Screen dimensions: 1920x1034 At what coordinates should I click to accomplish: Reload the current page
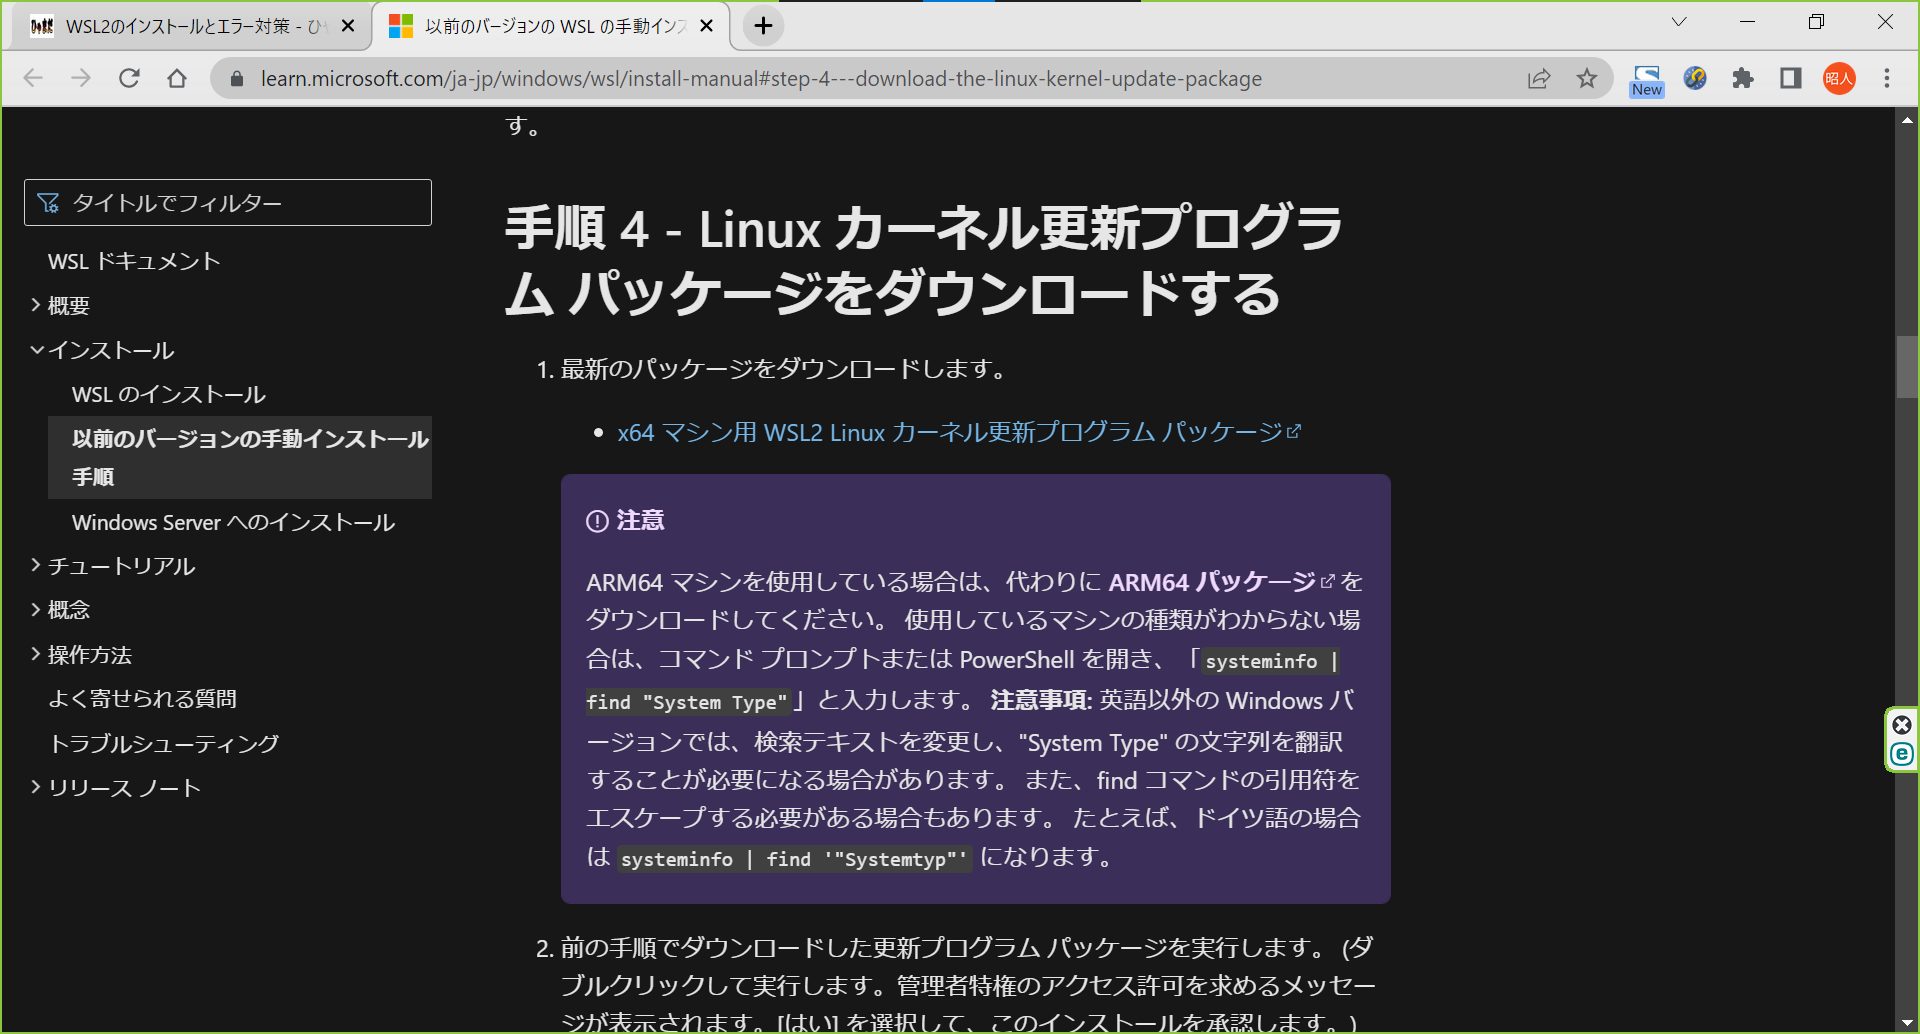tap(129, 78)
